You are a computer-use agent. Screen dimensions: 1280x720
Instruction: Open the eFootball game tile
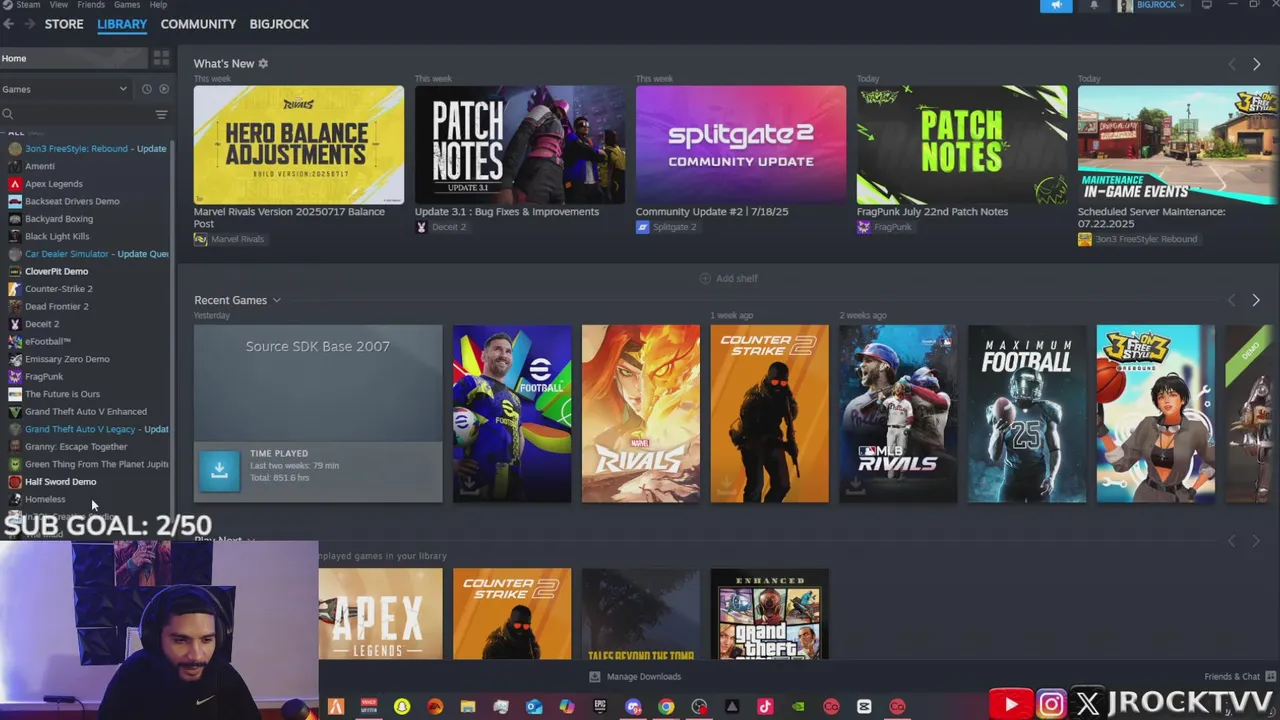pos(512,413)
